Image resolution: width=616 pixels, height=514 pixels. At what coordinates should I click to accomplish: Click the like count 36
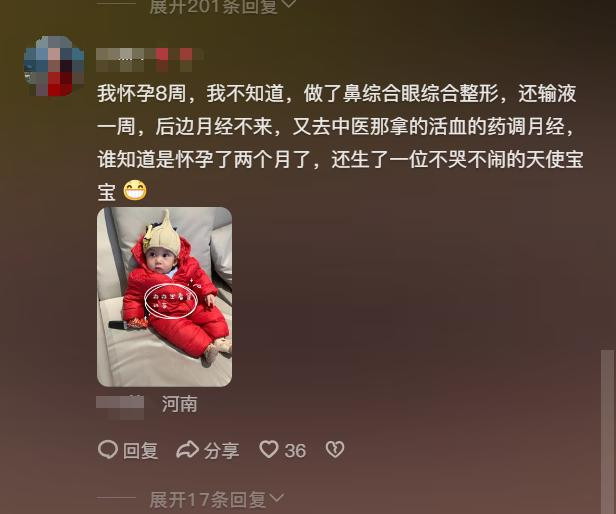click(295, 451)
